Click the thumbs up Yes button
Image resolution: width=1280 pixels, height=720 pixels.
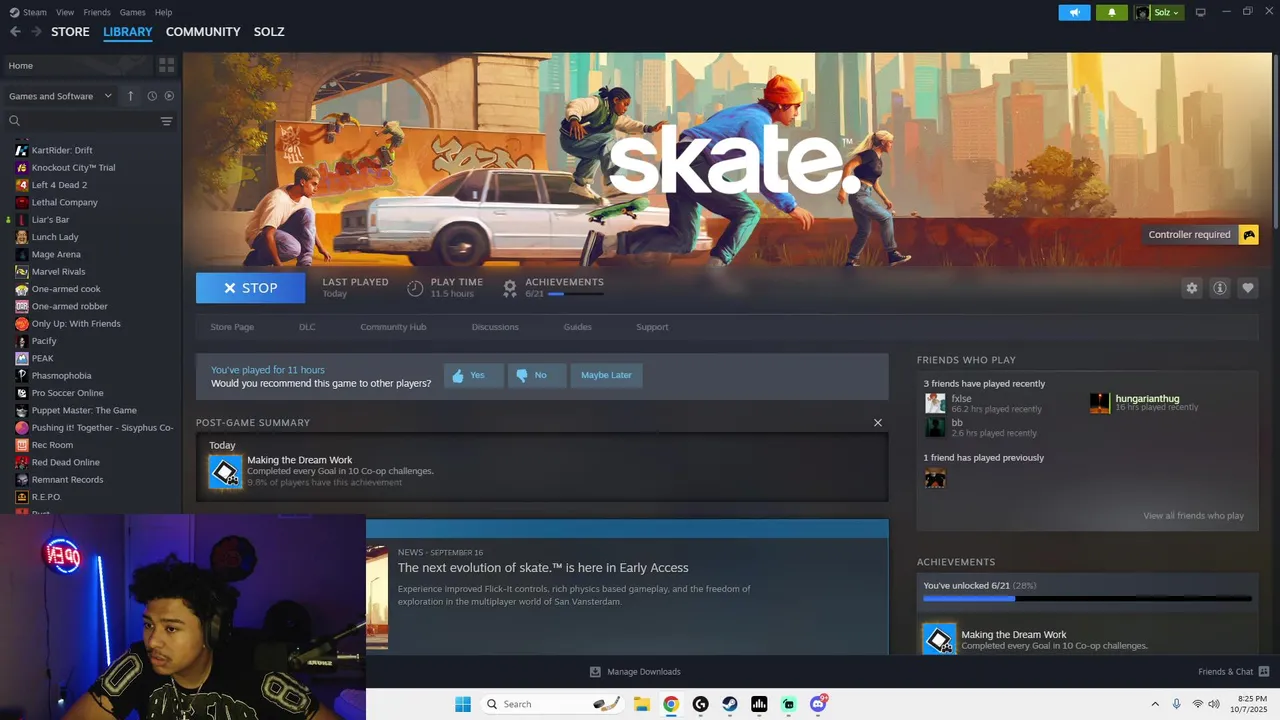coord(473,375)
